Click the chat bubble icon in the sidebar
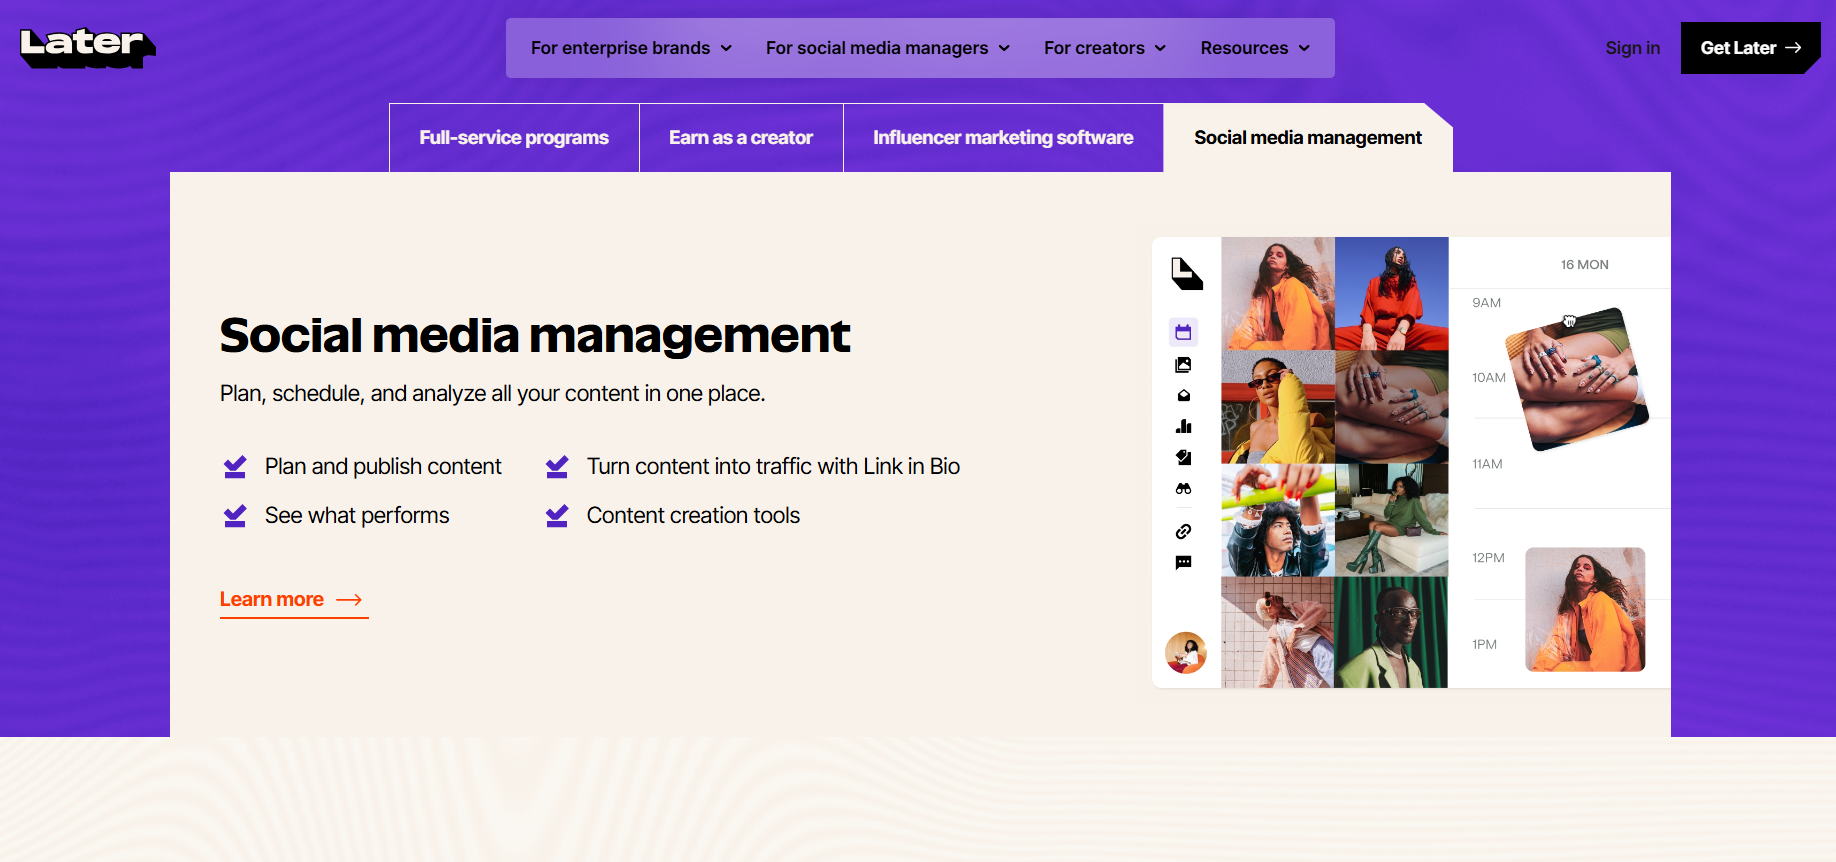 point(1183,563)
